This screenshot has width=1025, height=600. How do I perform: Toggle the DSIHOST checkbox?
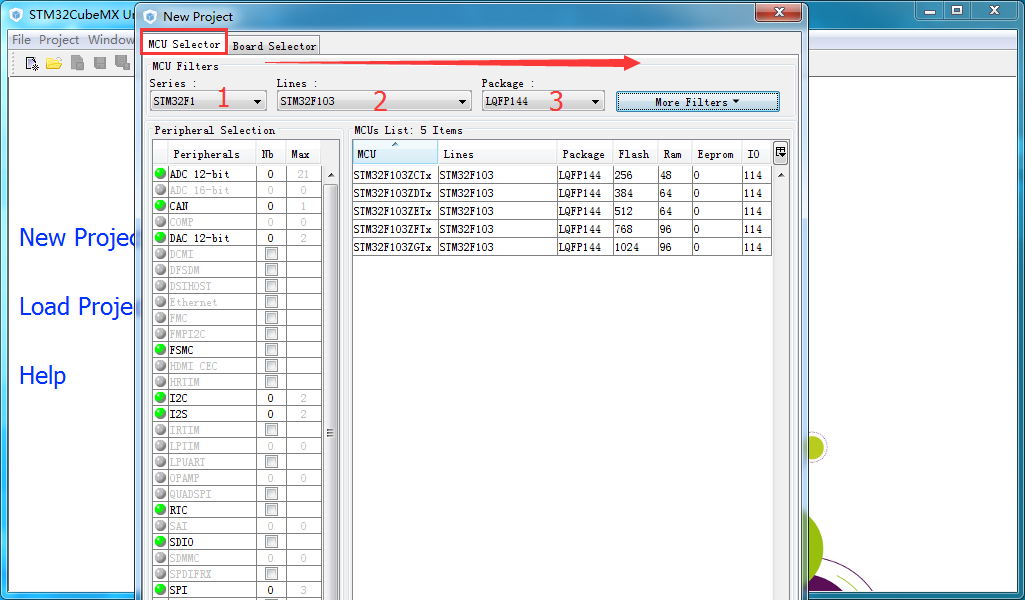click(x=271, y=286)
